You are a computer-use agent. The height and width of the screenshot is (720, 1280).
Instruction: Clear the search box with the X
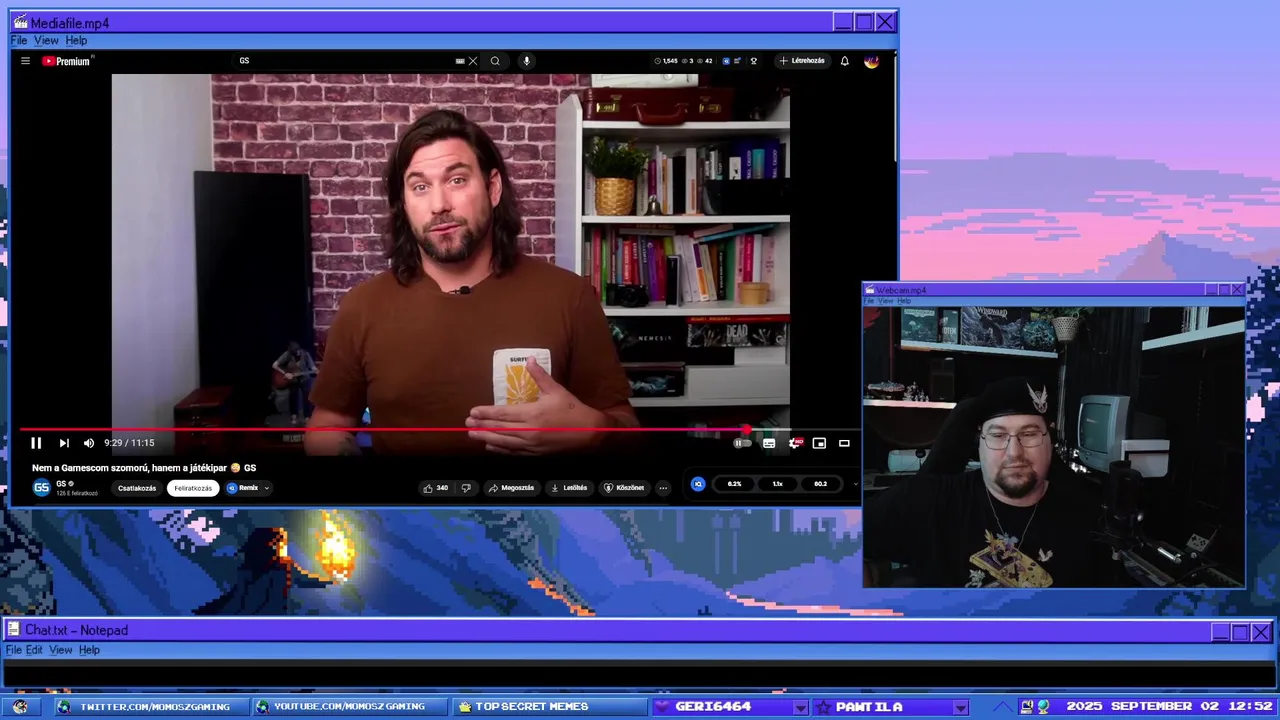point(473,61)
